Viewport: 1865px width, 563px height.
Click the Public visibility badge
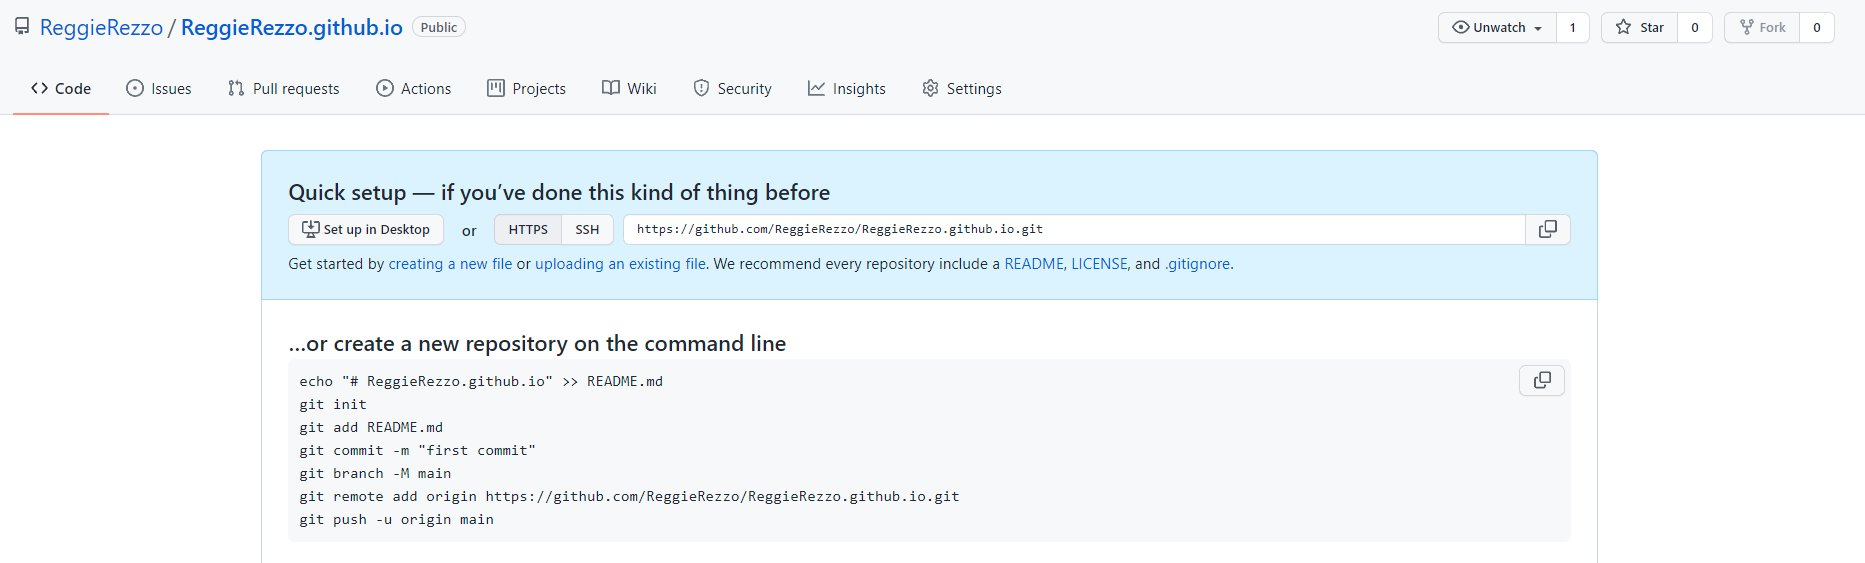click(x=439, y=27)
